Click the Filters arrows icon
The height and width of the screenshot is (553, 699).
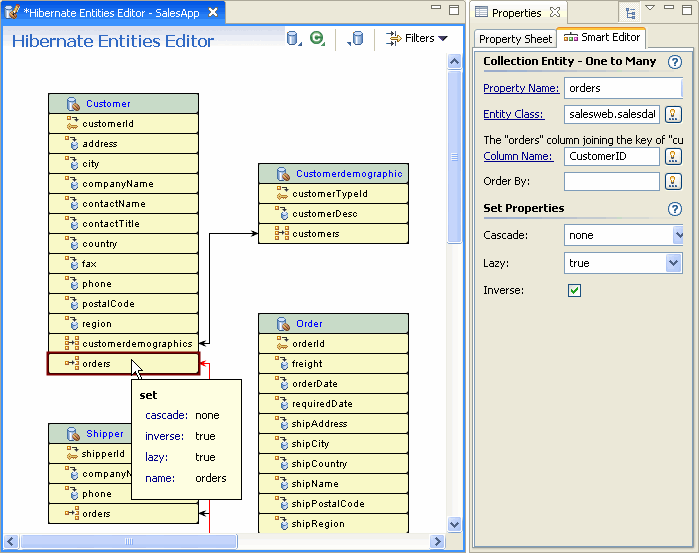click(x=393, y=38)
